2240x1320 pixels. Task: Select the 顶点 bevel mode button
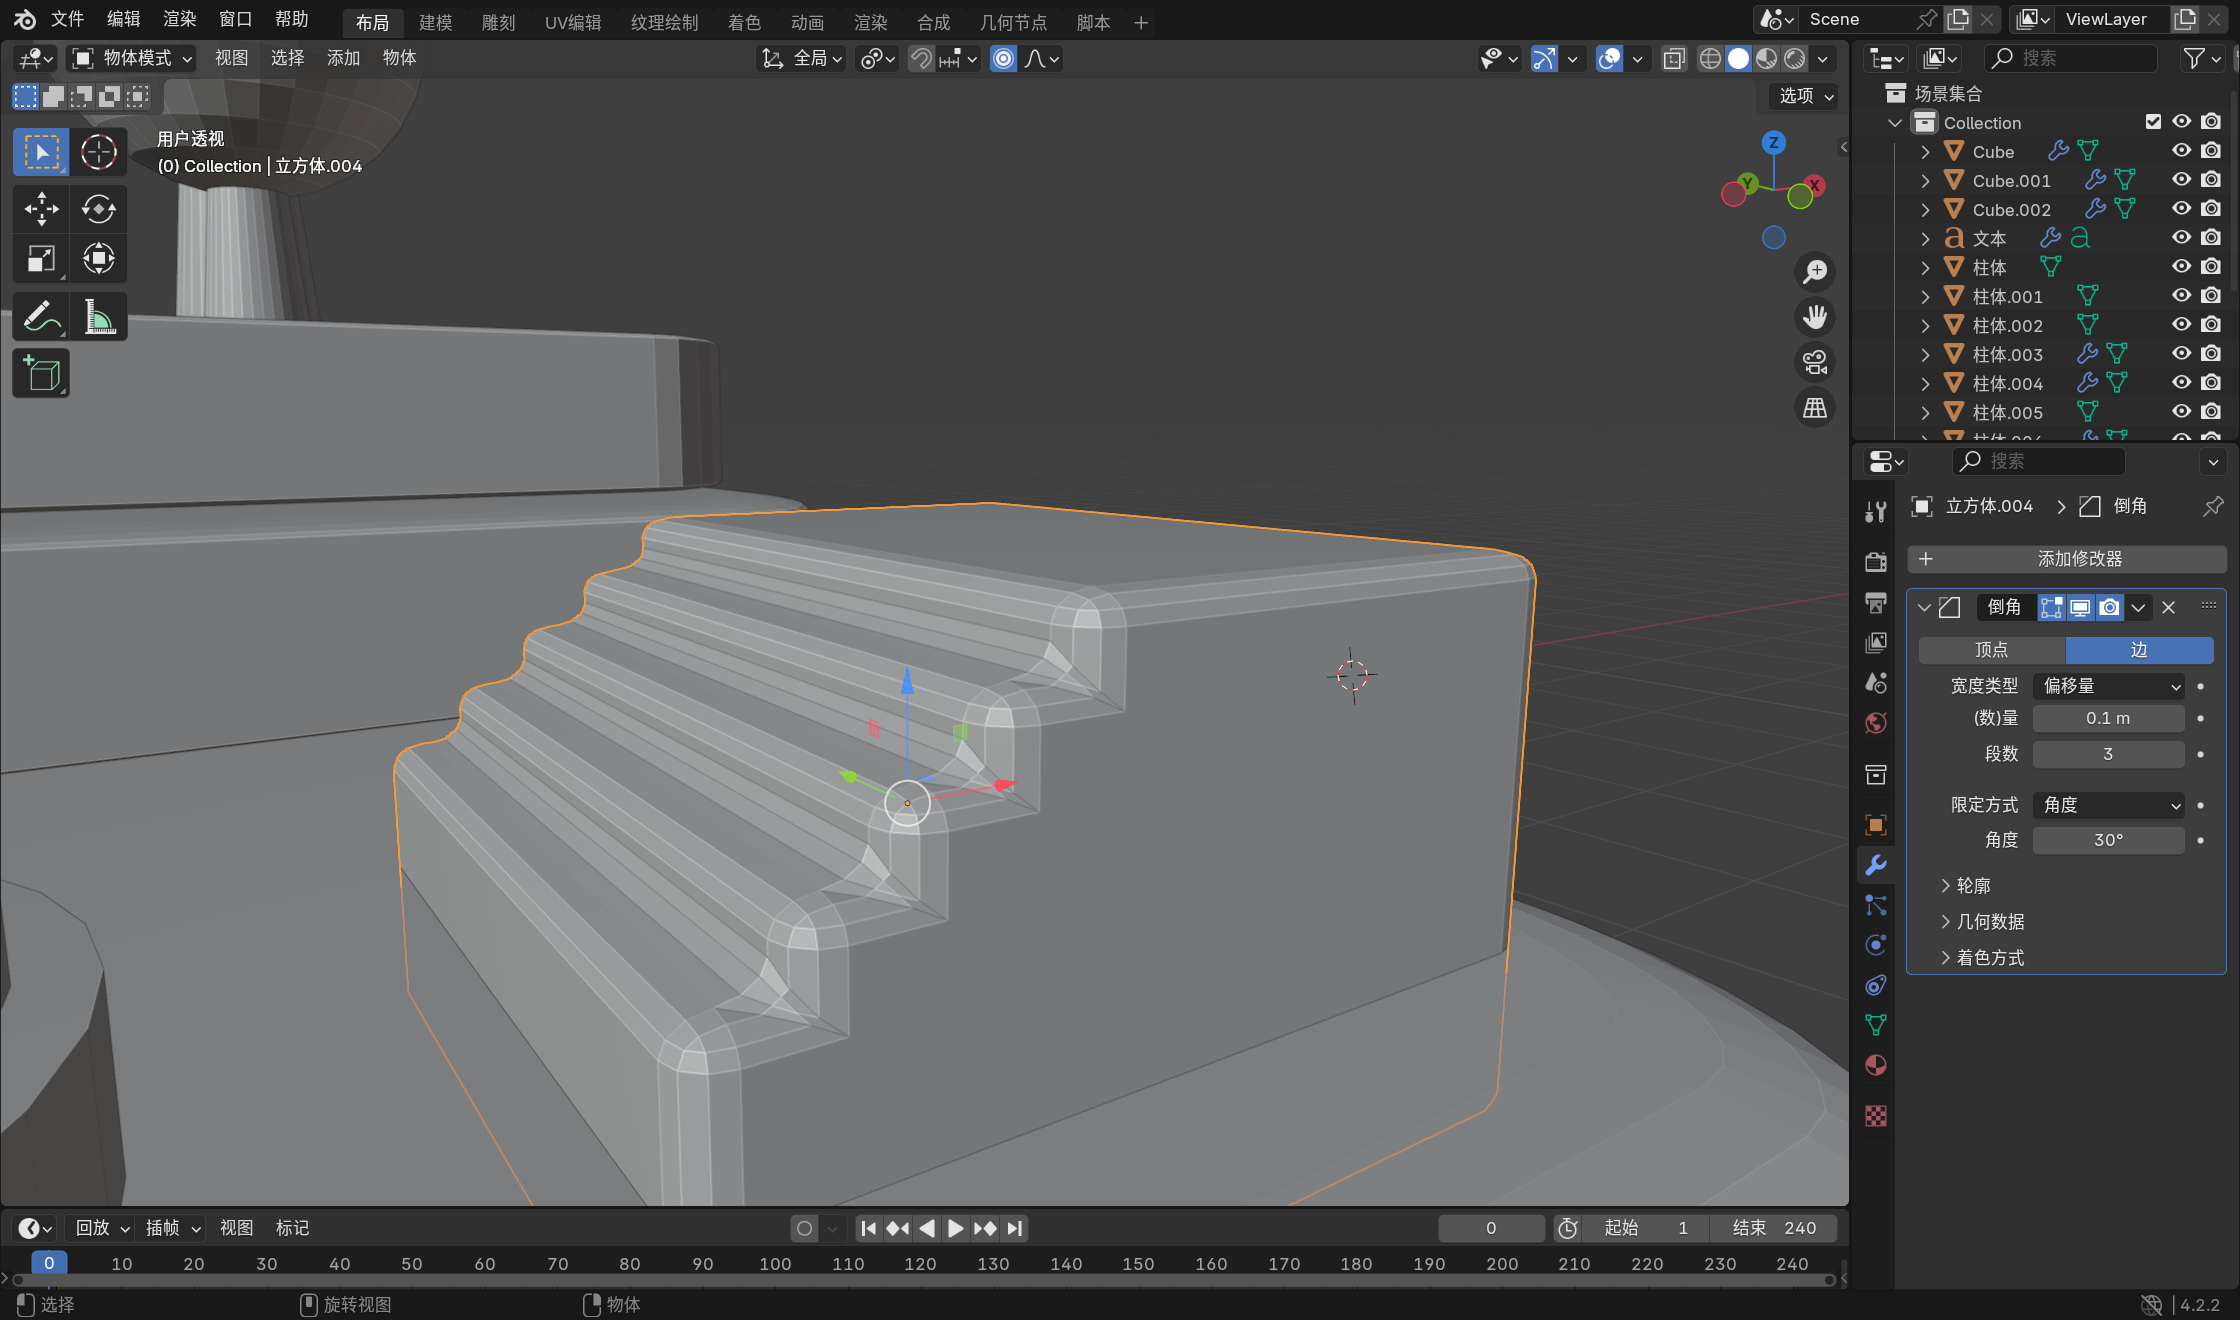tap(1991, 650)
